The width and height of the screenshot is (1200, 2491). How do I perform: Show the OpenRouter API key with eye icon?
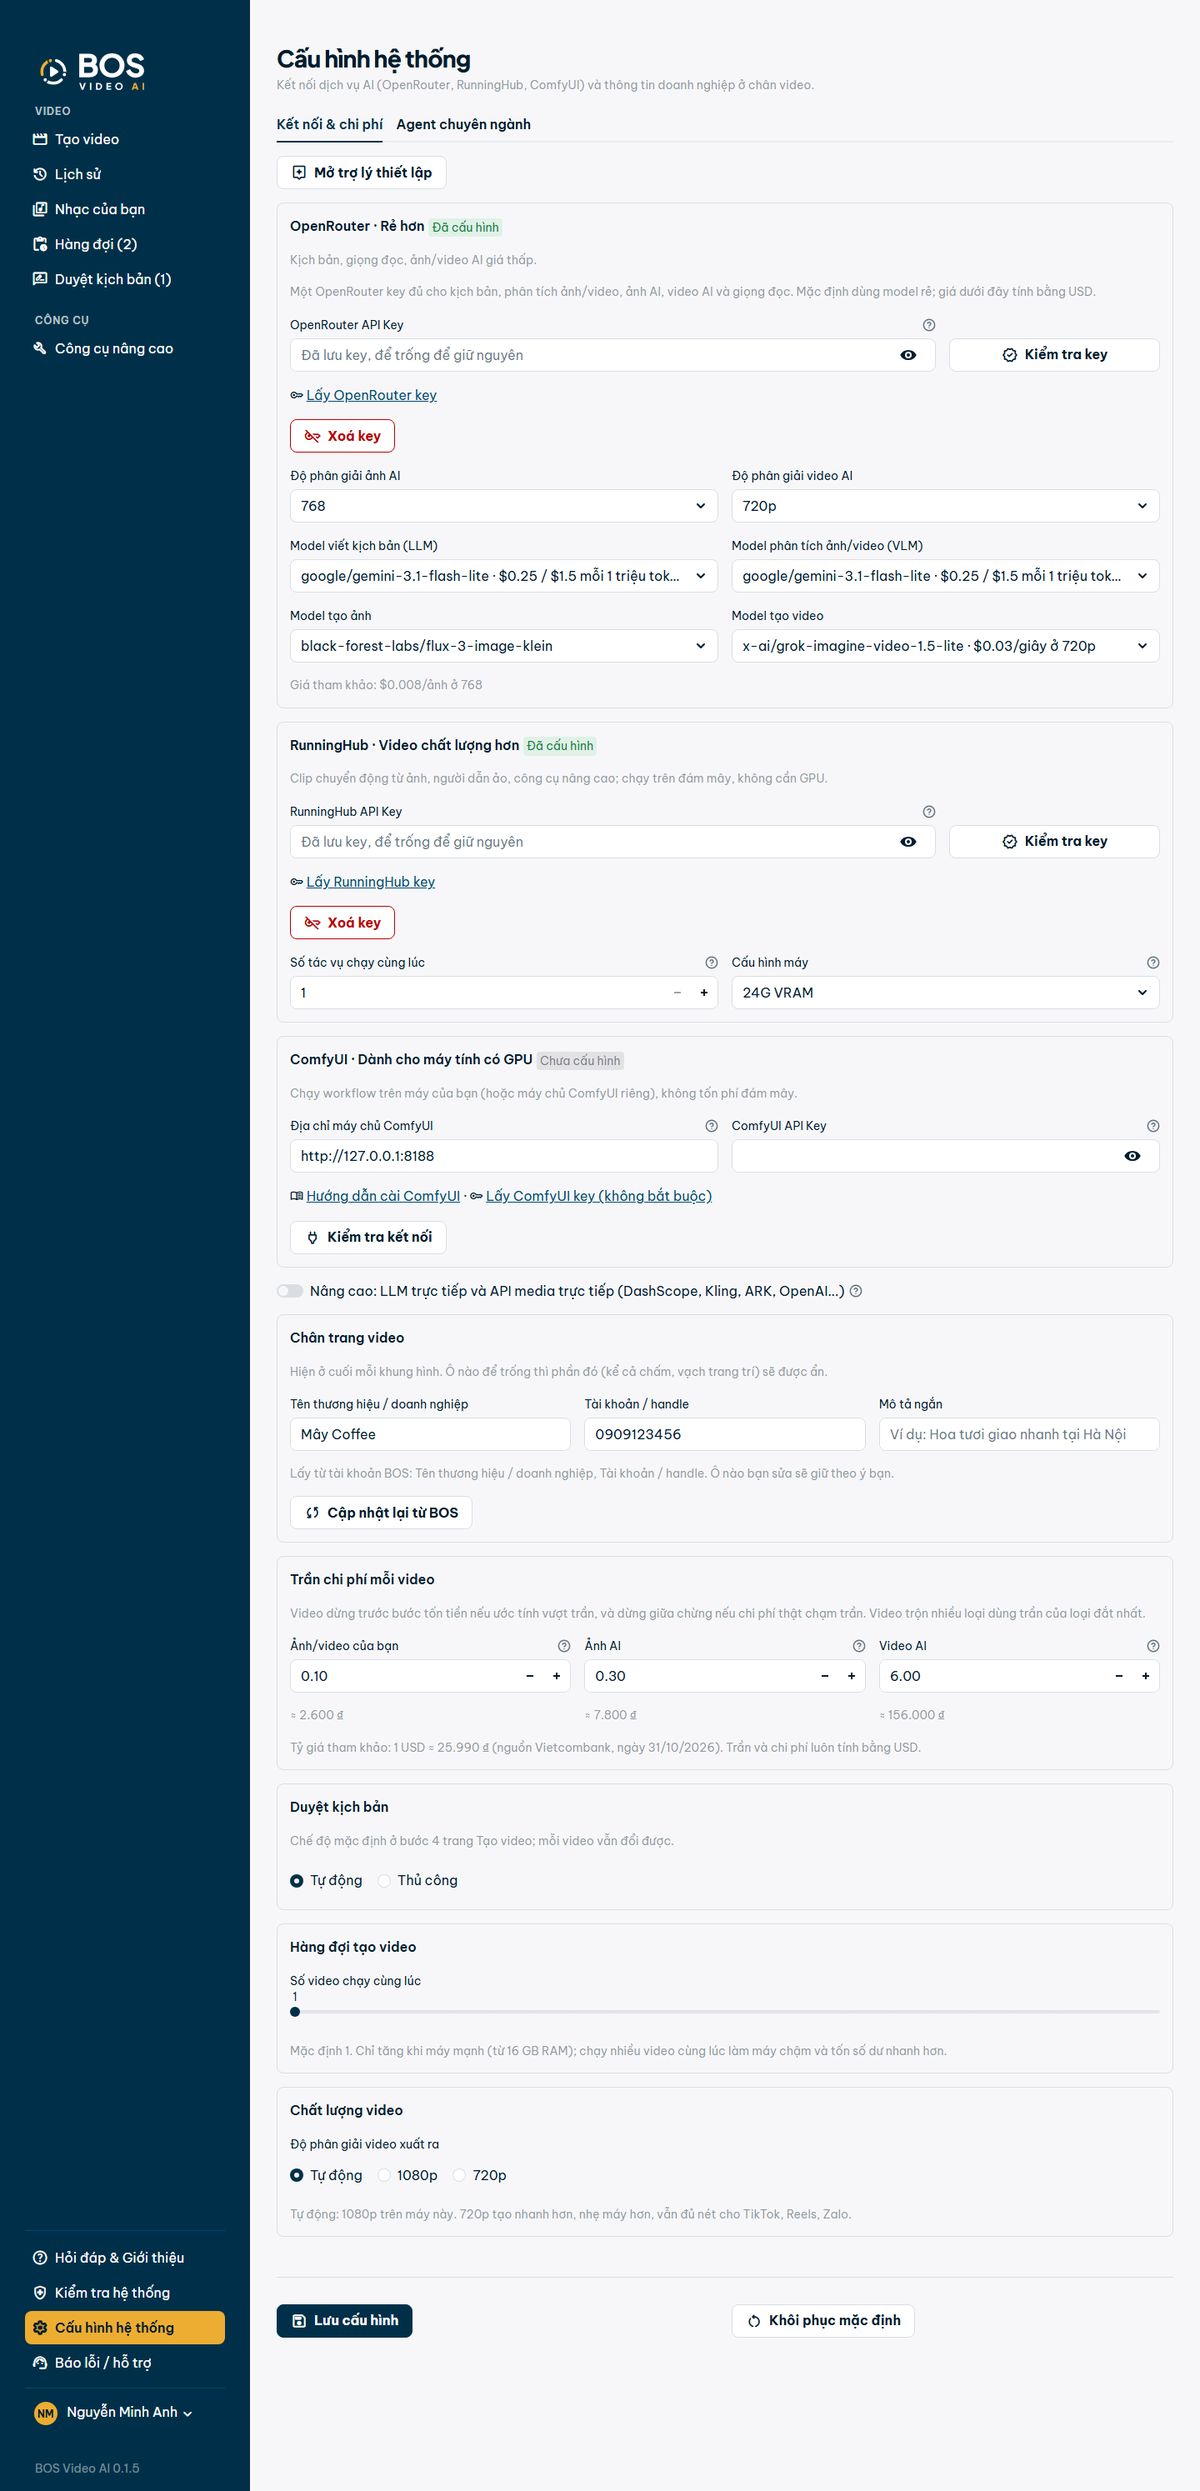(x=908, y=355)
